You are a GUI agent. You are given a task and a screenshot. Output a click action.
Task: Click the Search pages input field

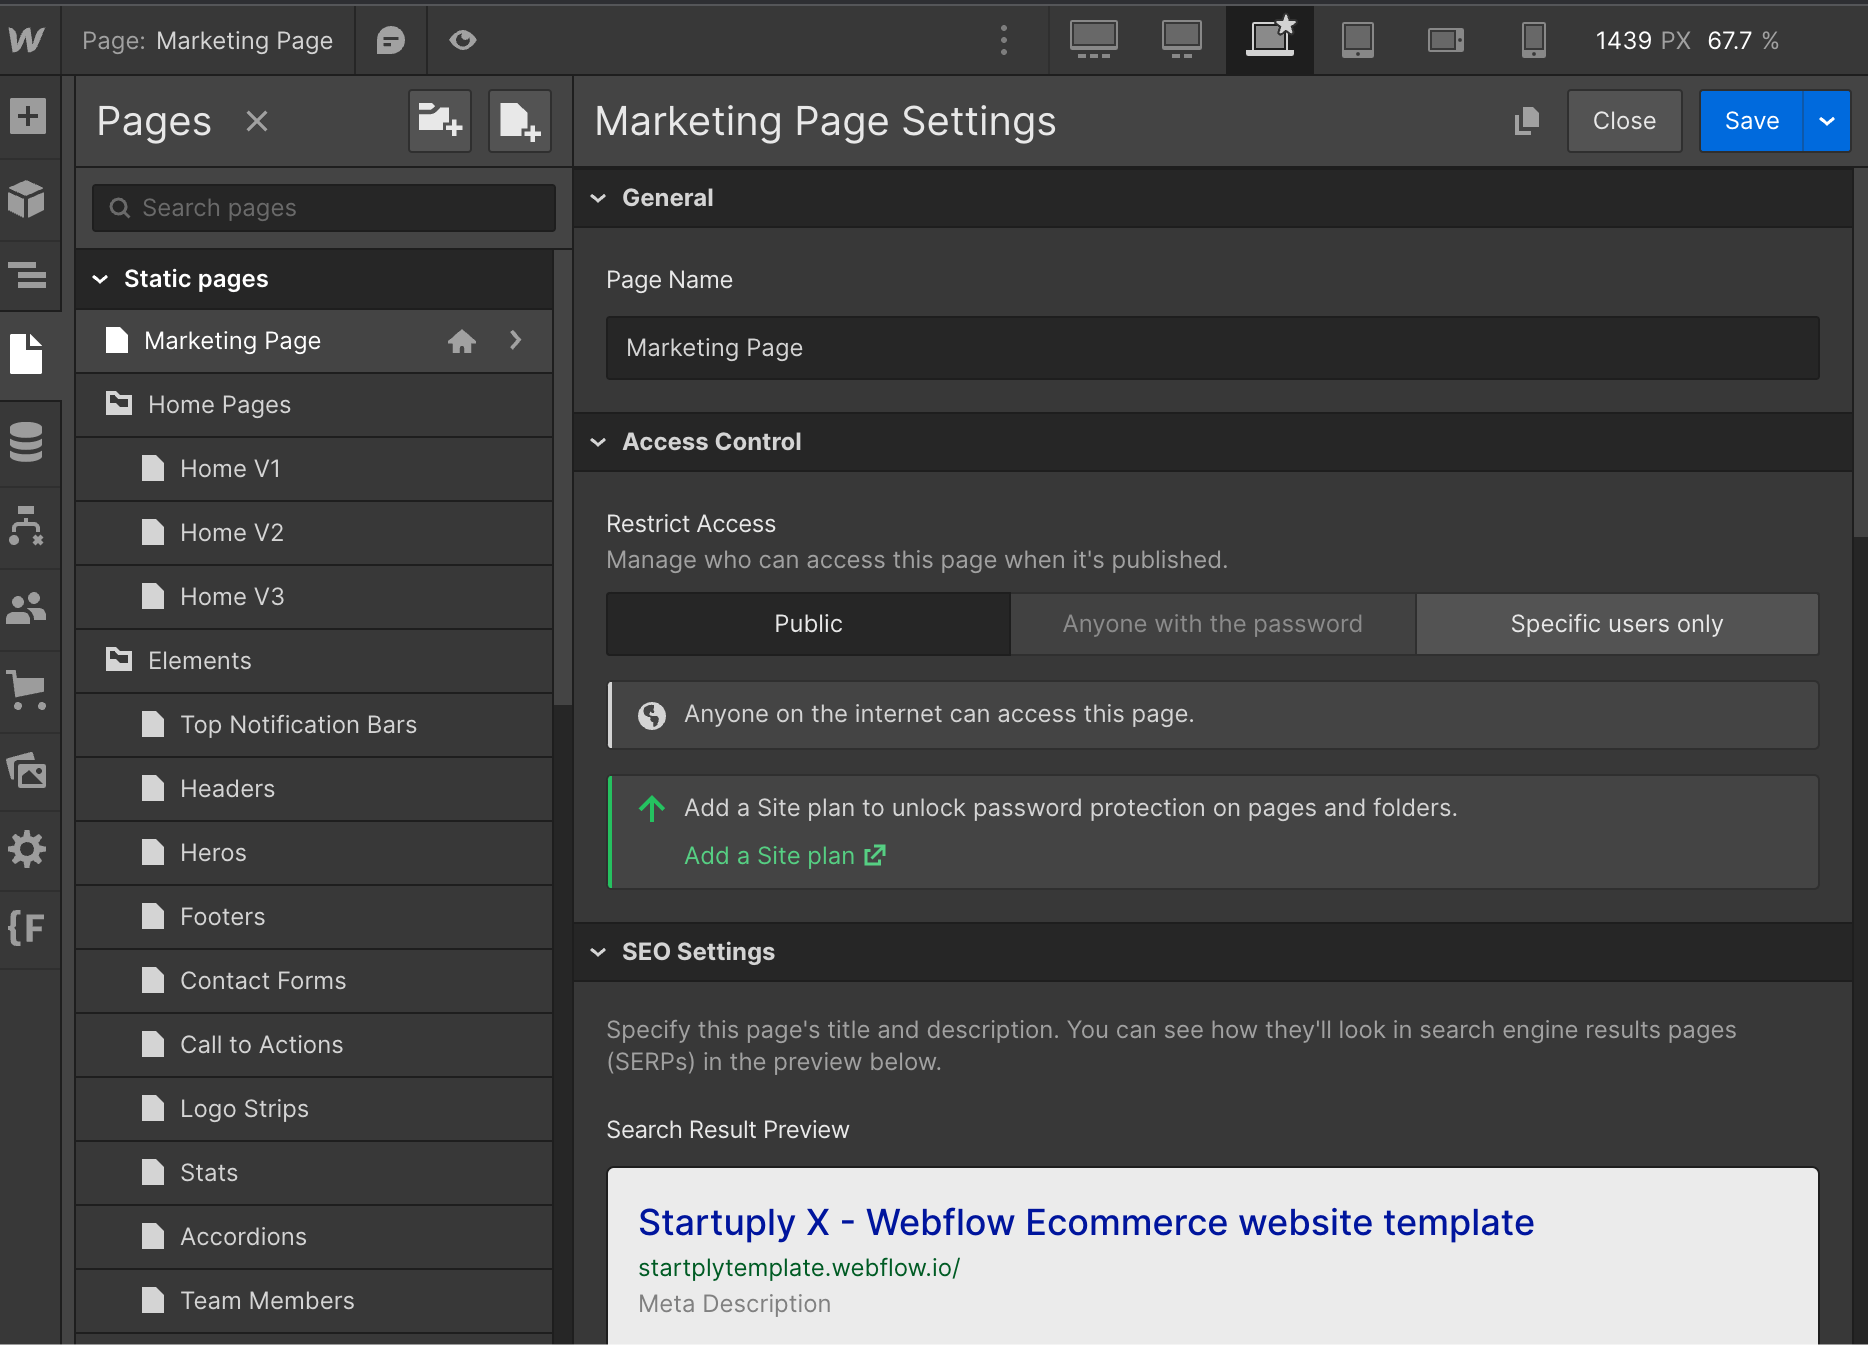coord(322,208)
